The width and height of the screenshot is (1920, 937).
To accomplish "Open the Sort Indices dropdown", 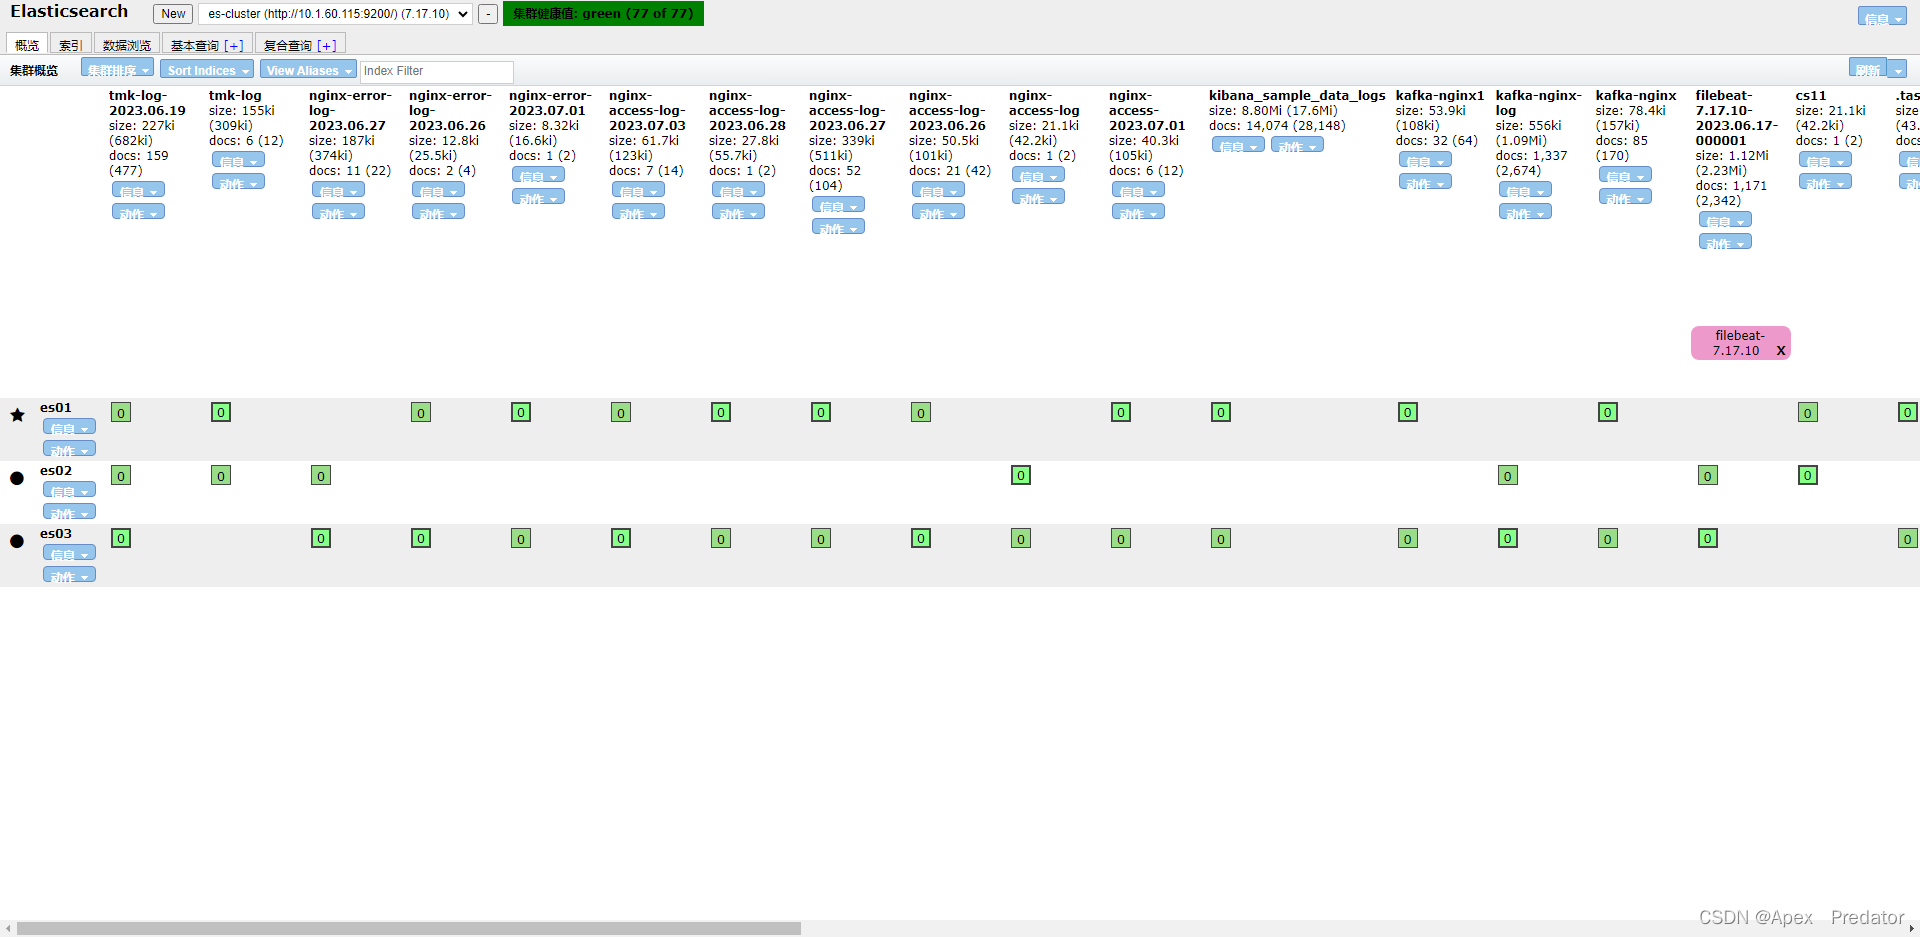I will [x=208, y=69].
